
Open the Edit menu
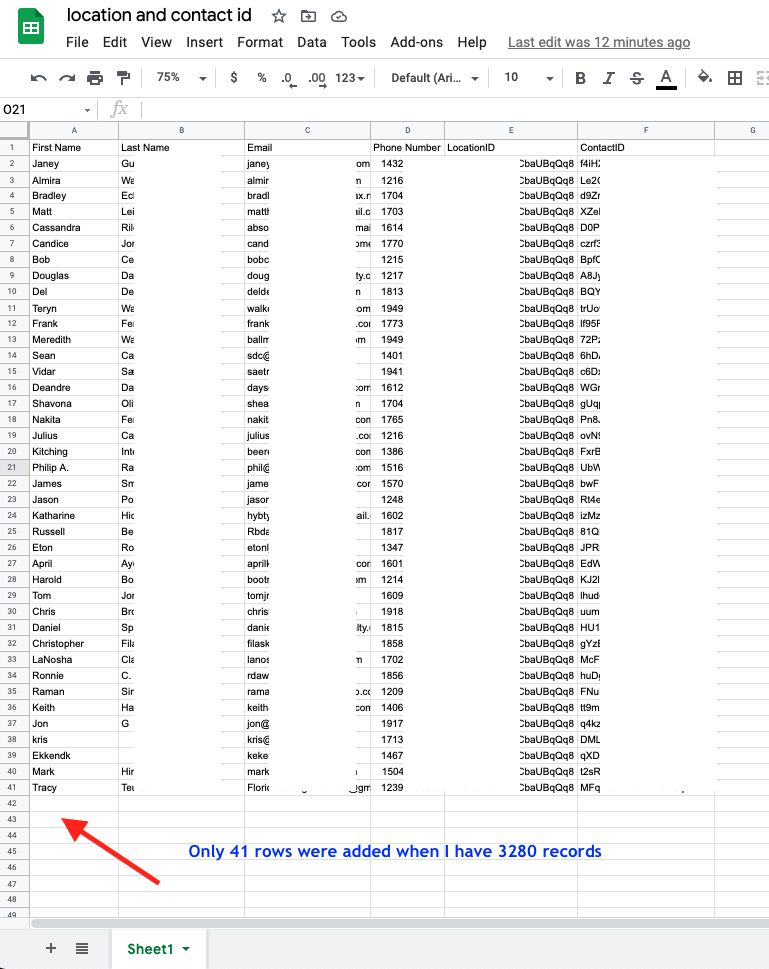pyautogui.click(x=115, y=42)
